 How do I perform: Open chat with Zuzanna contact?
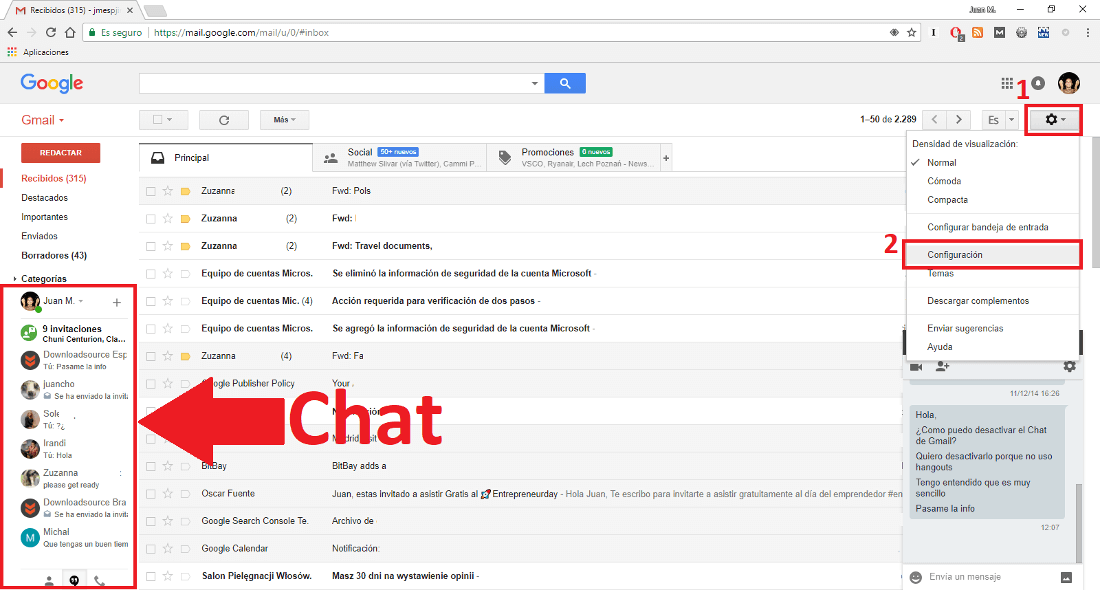tap(74, 478)
